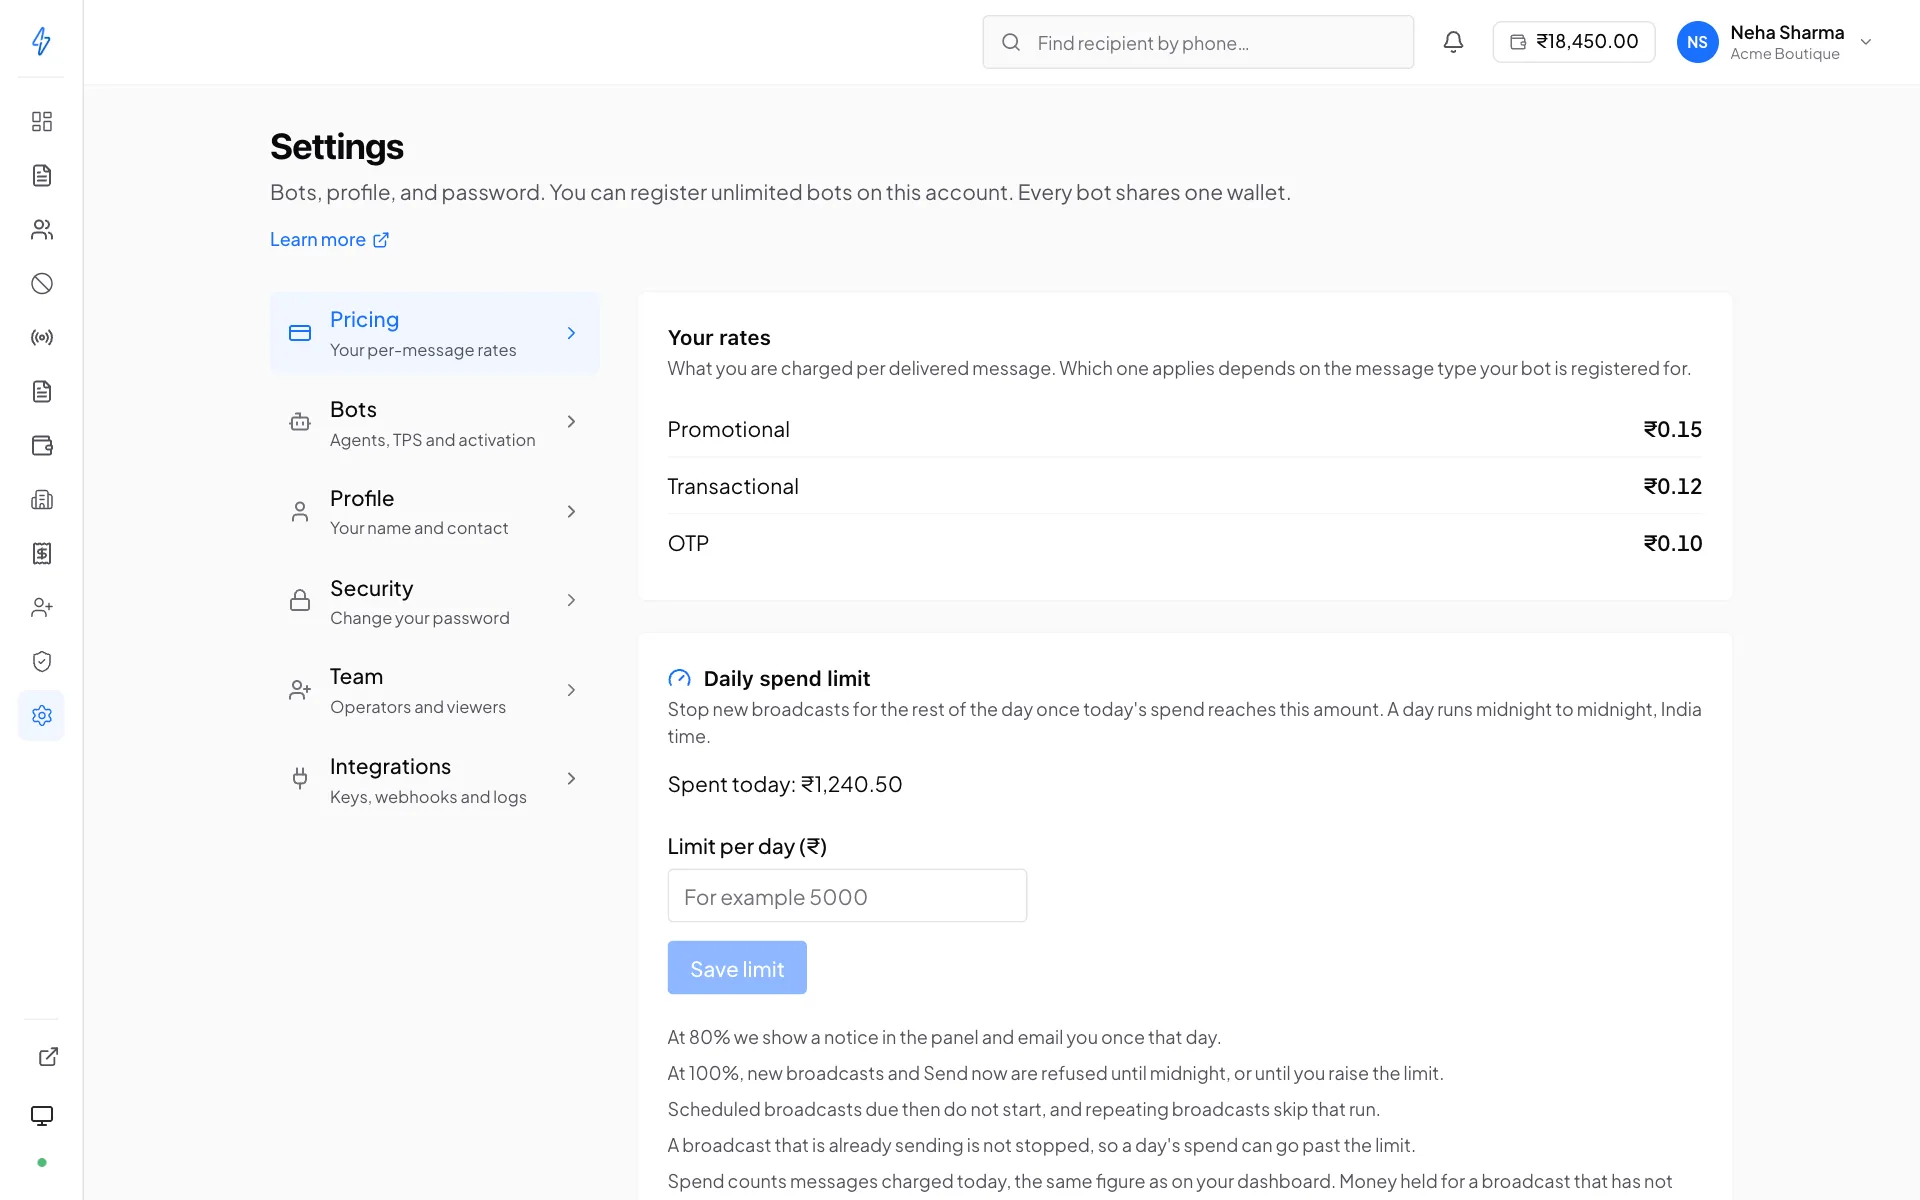This screenshot has height=1200, width=1920.
Task: Open the shield check icon in sidebar
Action: tap(41, 662)
